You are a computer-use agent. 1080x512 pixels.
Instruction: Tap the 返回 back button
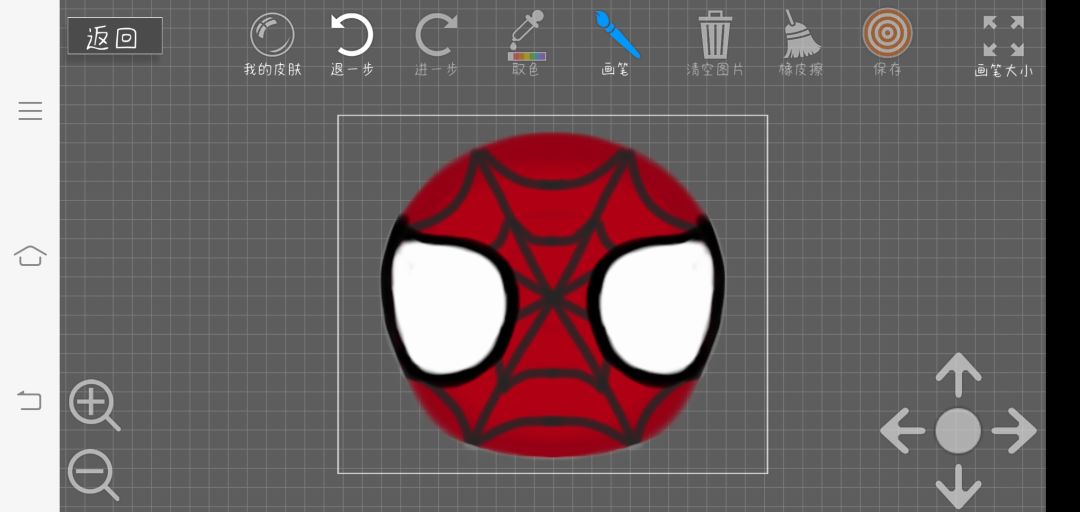click(115, 37)
